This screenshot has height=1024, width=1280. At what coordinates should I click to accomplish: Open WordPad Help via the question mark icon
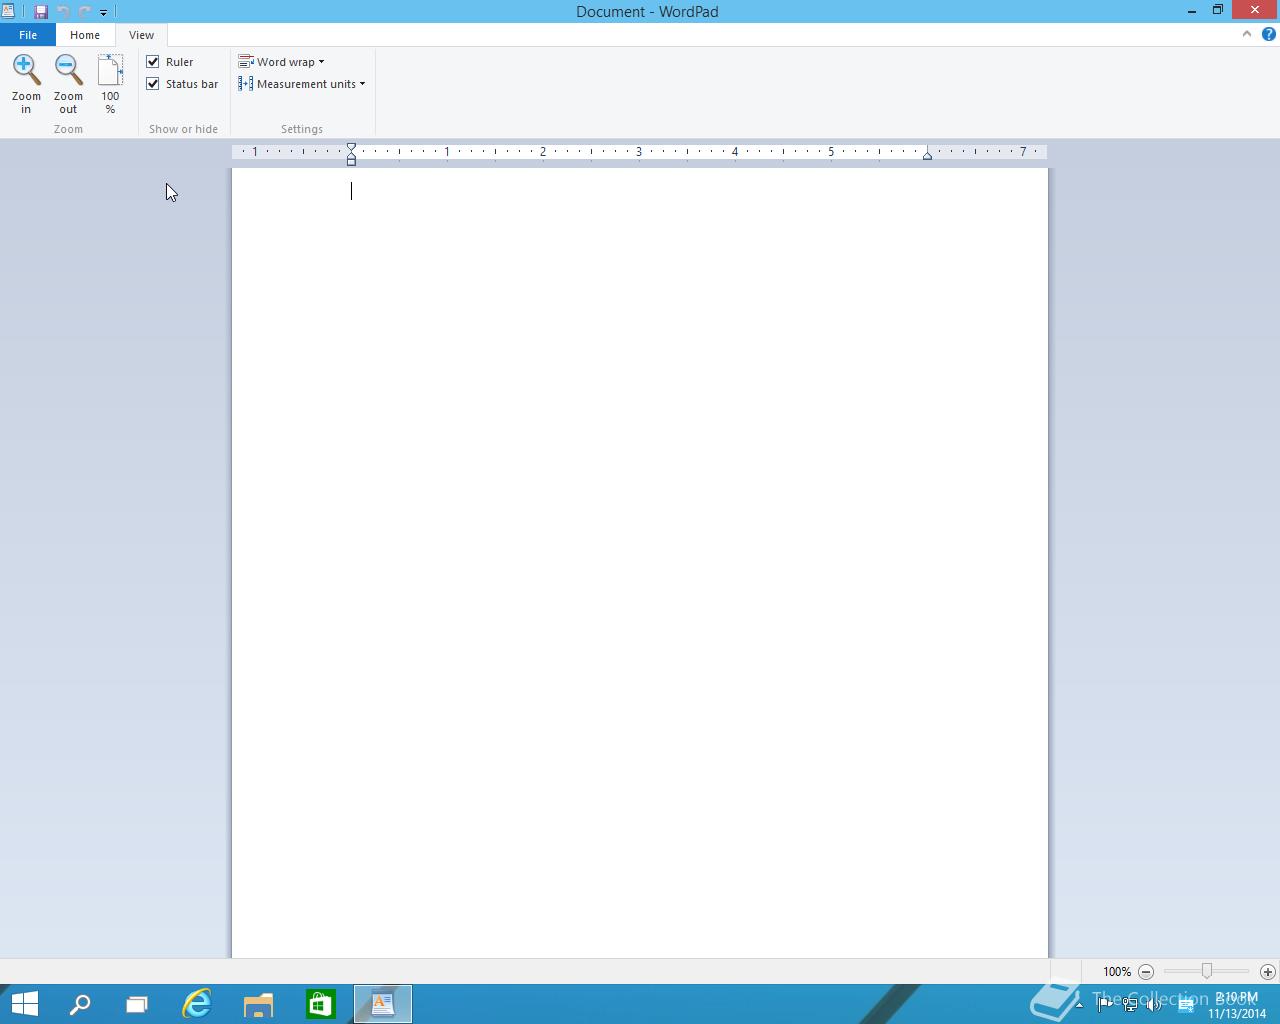1268,34
